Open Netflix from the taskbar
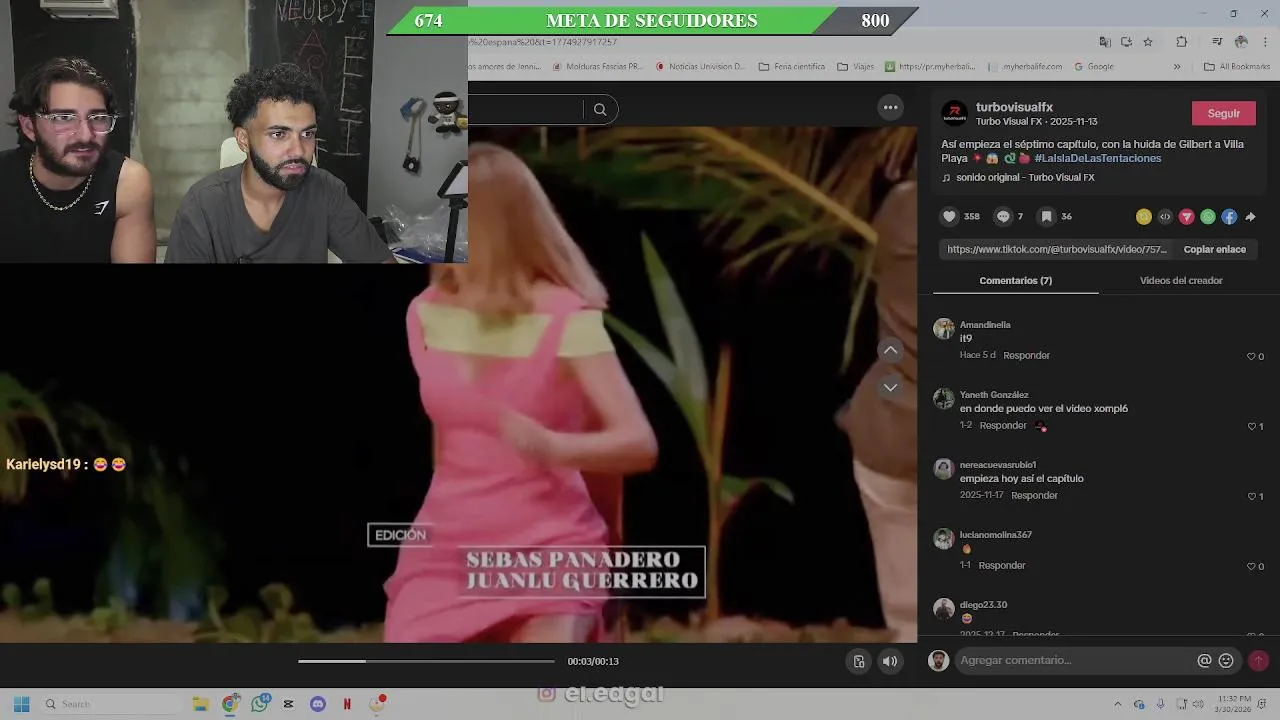The height and width of the screenshot is (720, 1280). (x=347, y=704)
